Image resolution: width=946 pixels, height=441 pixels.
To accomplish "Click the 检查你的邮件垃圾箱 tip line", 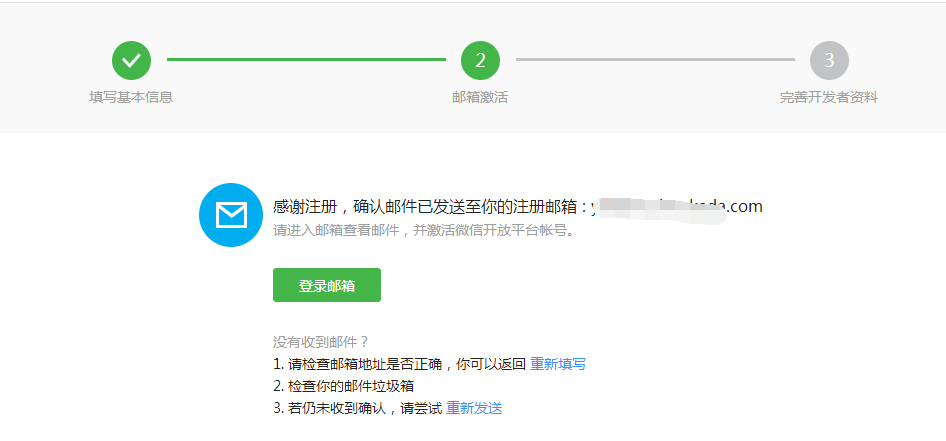I will [343, 387].
